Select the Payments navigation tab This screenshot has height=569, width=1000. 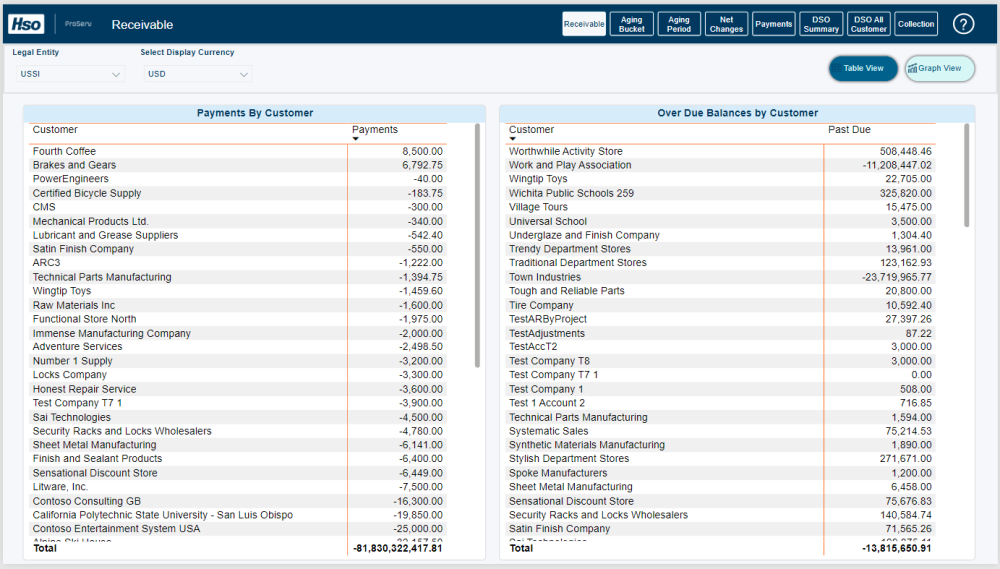pos(774,24)
